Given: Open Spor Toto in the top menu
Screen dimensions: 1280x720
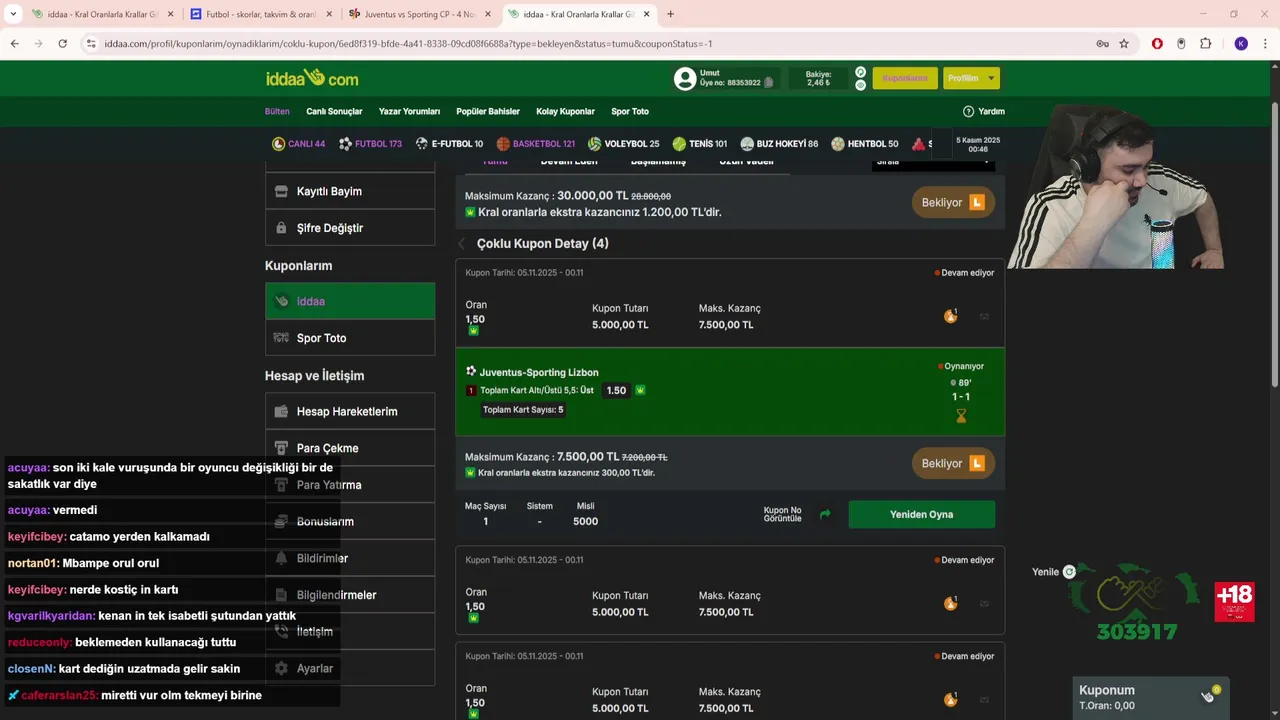Looking at the screenshot, I should pos(630,111).
